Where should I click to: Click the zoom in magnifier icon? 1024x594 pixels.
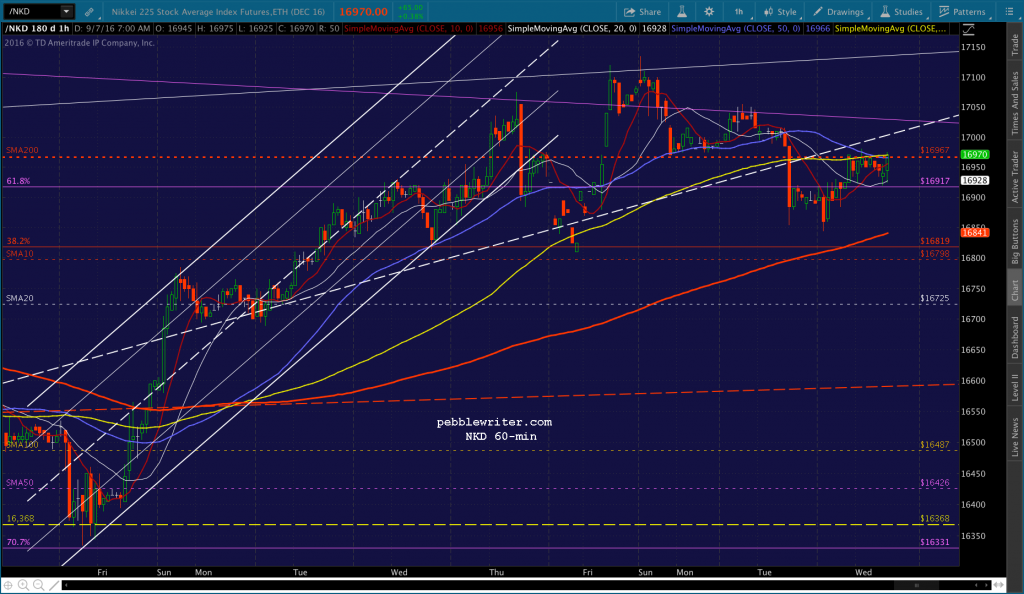coord(24,586)
